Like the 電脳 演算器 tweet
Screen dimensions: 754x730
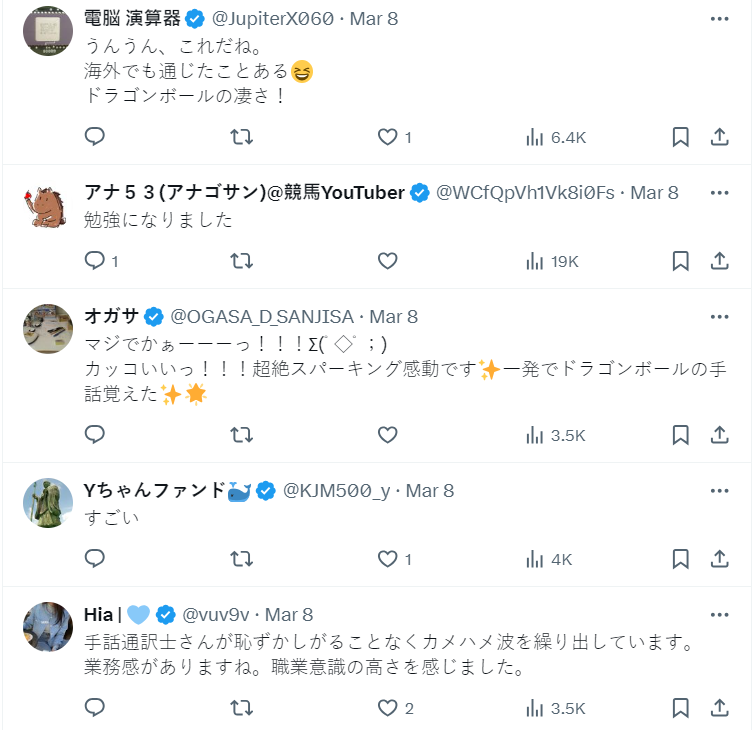click(x=388, y=137)
